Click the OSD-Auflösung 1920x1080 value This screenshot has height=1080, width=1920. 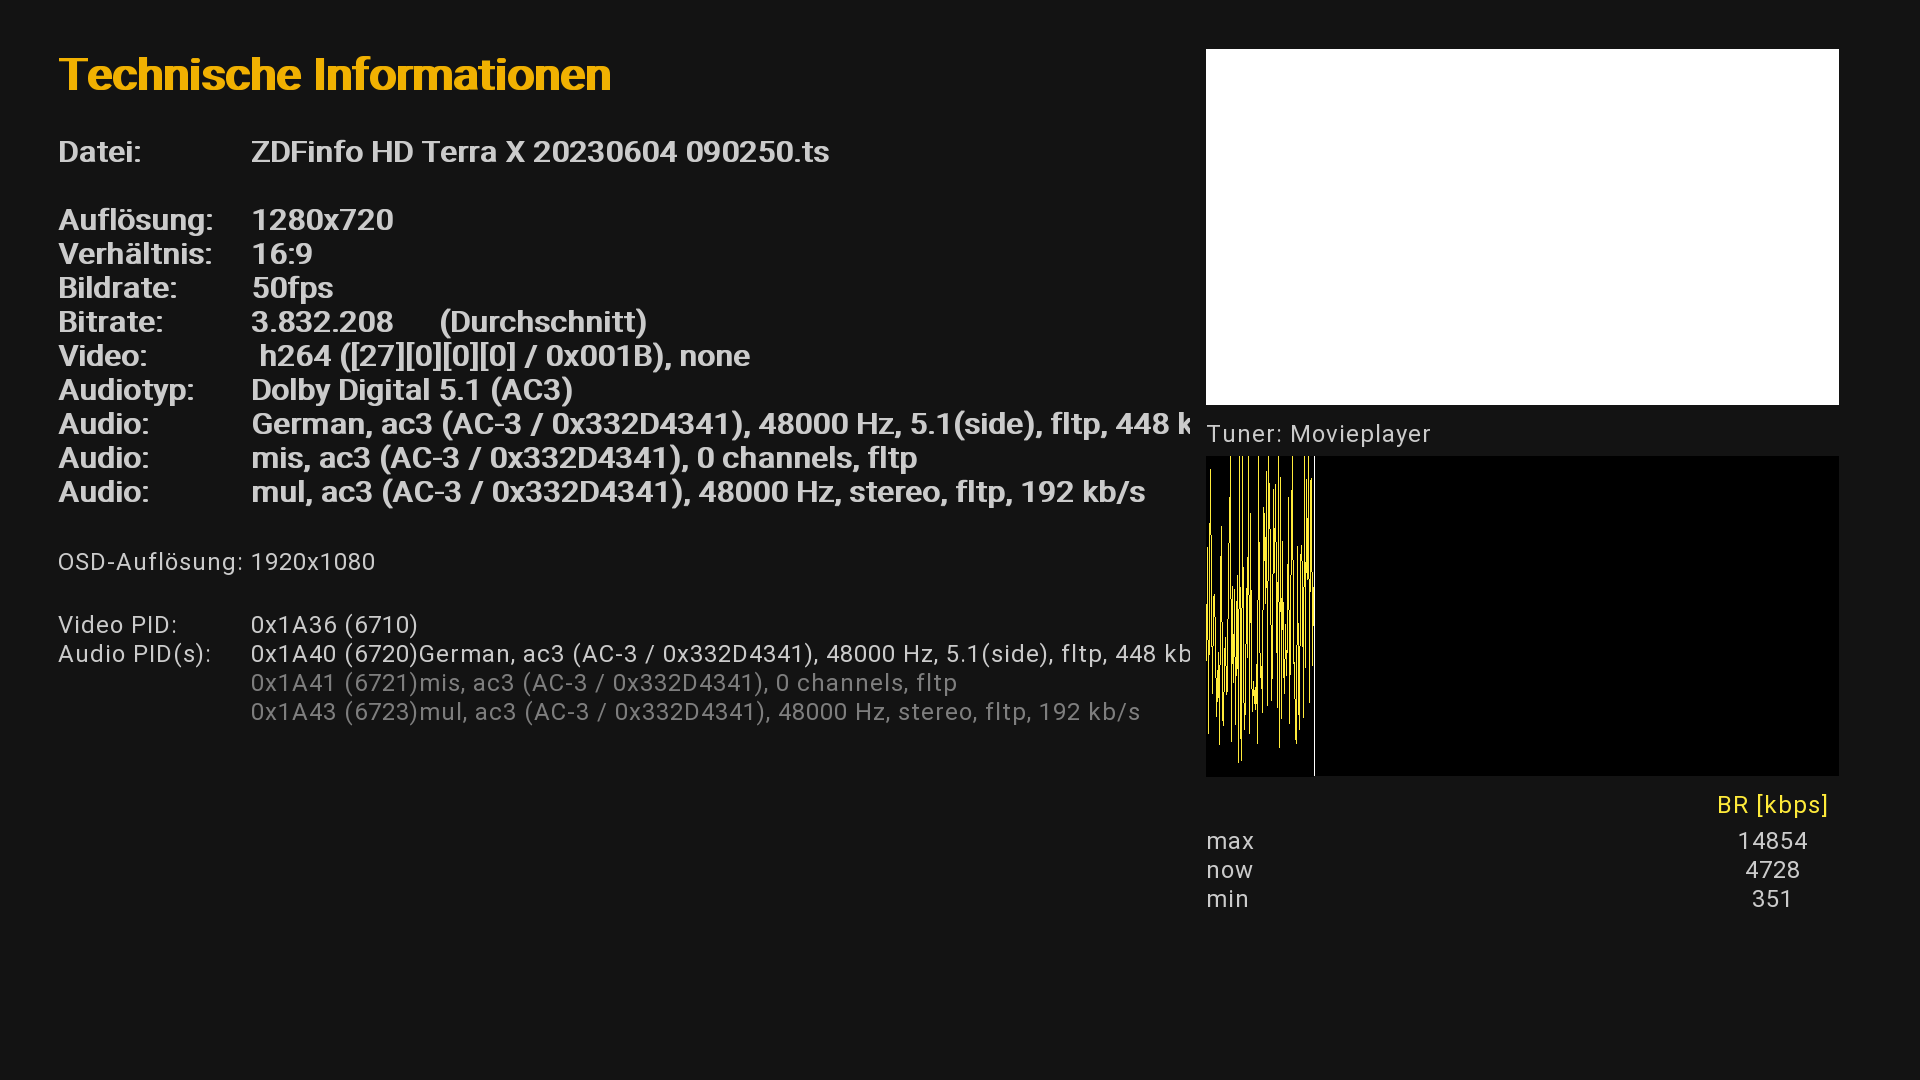click(313, 562)
